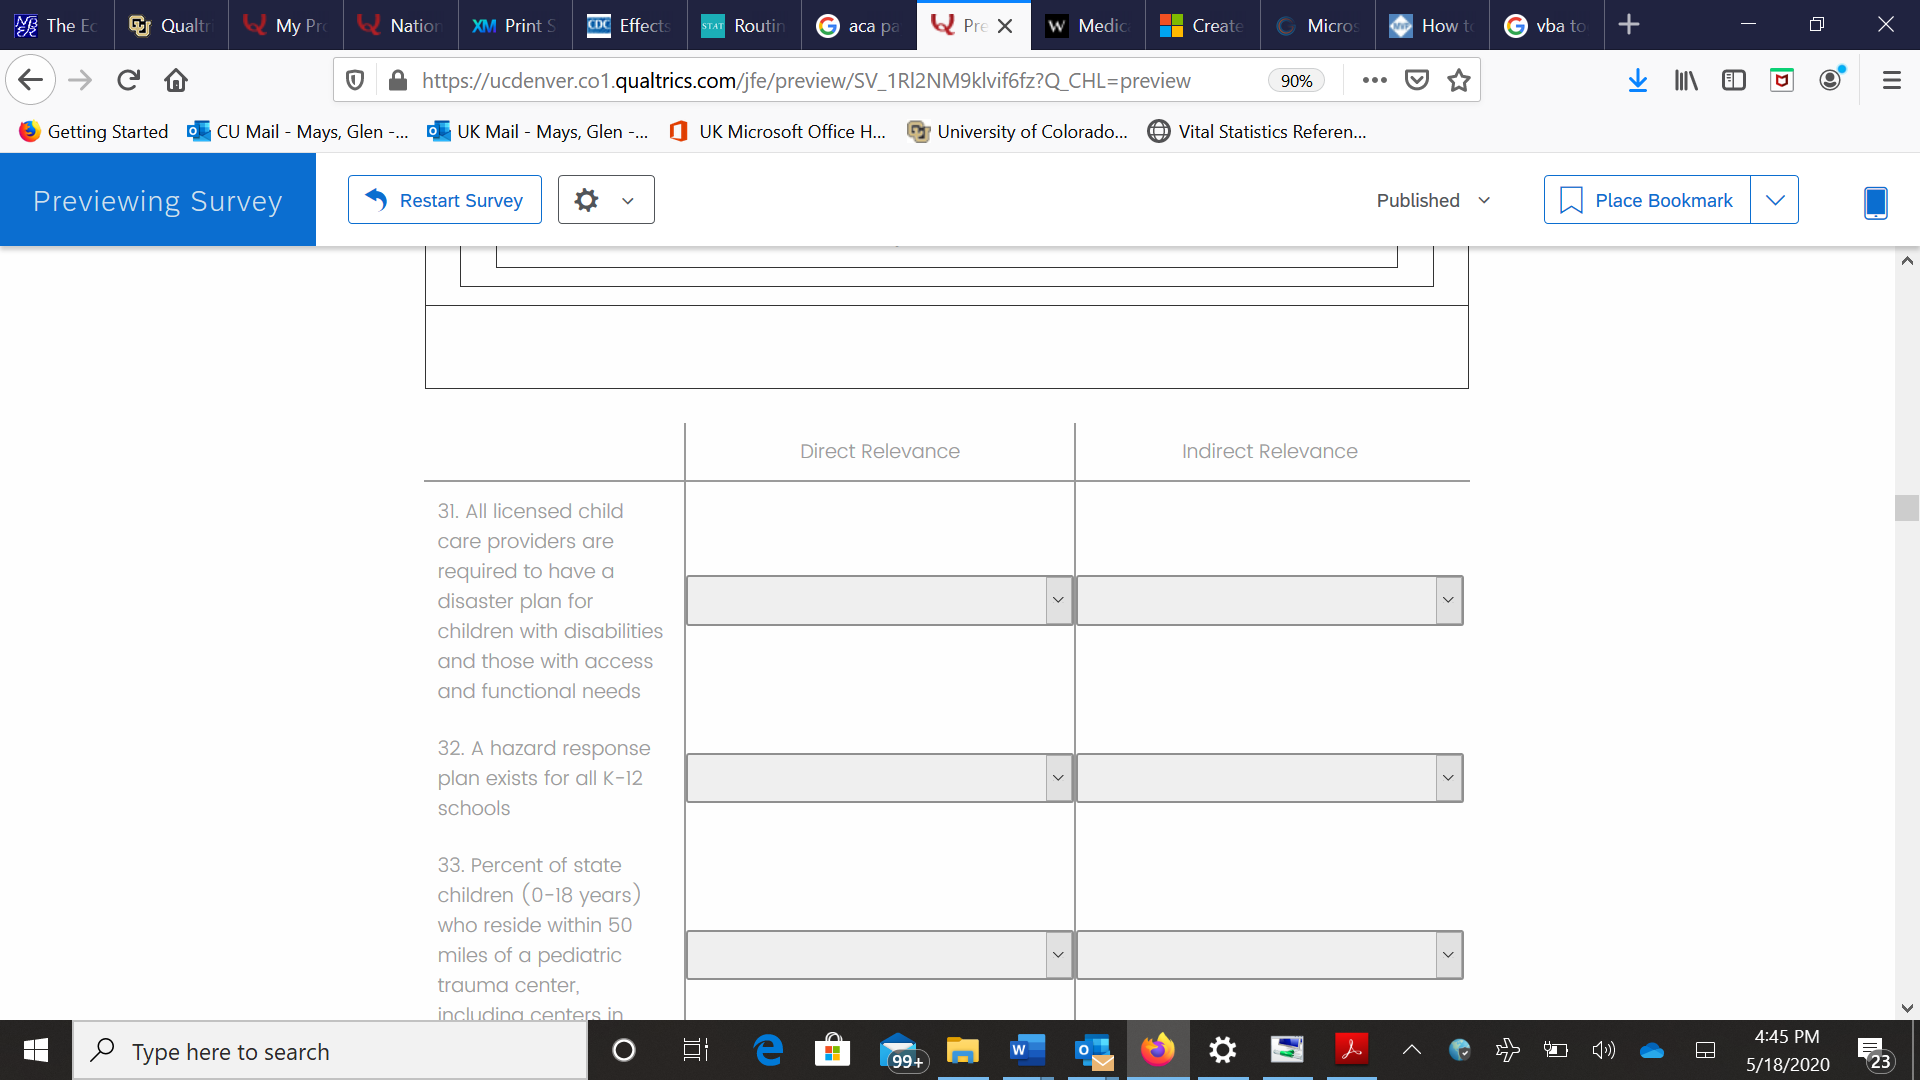
Task: Switch to the Effects browser tab
Action: point(629,25)
